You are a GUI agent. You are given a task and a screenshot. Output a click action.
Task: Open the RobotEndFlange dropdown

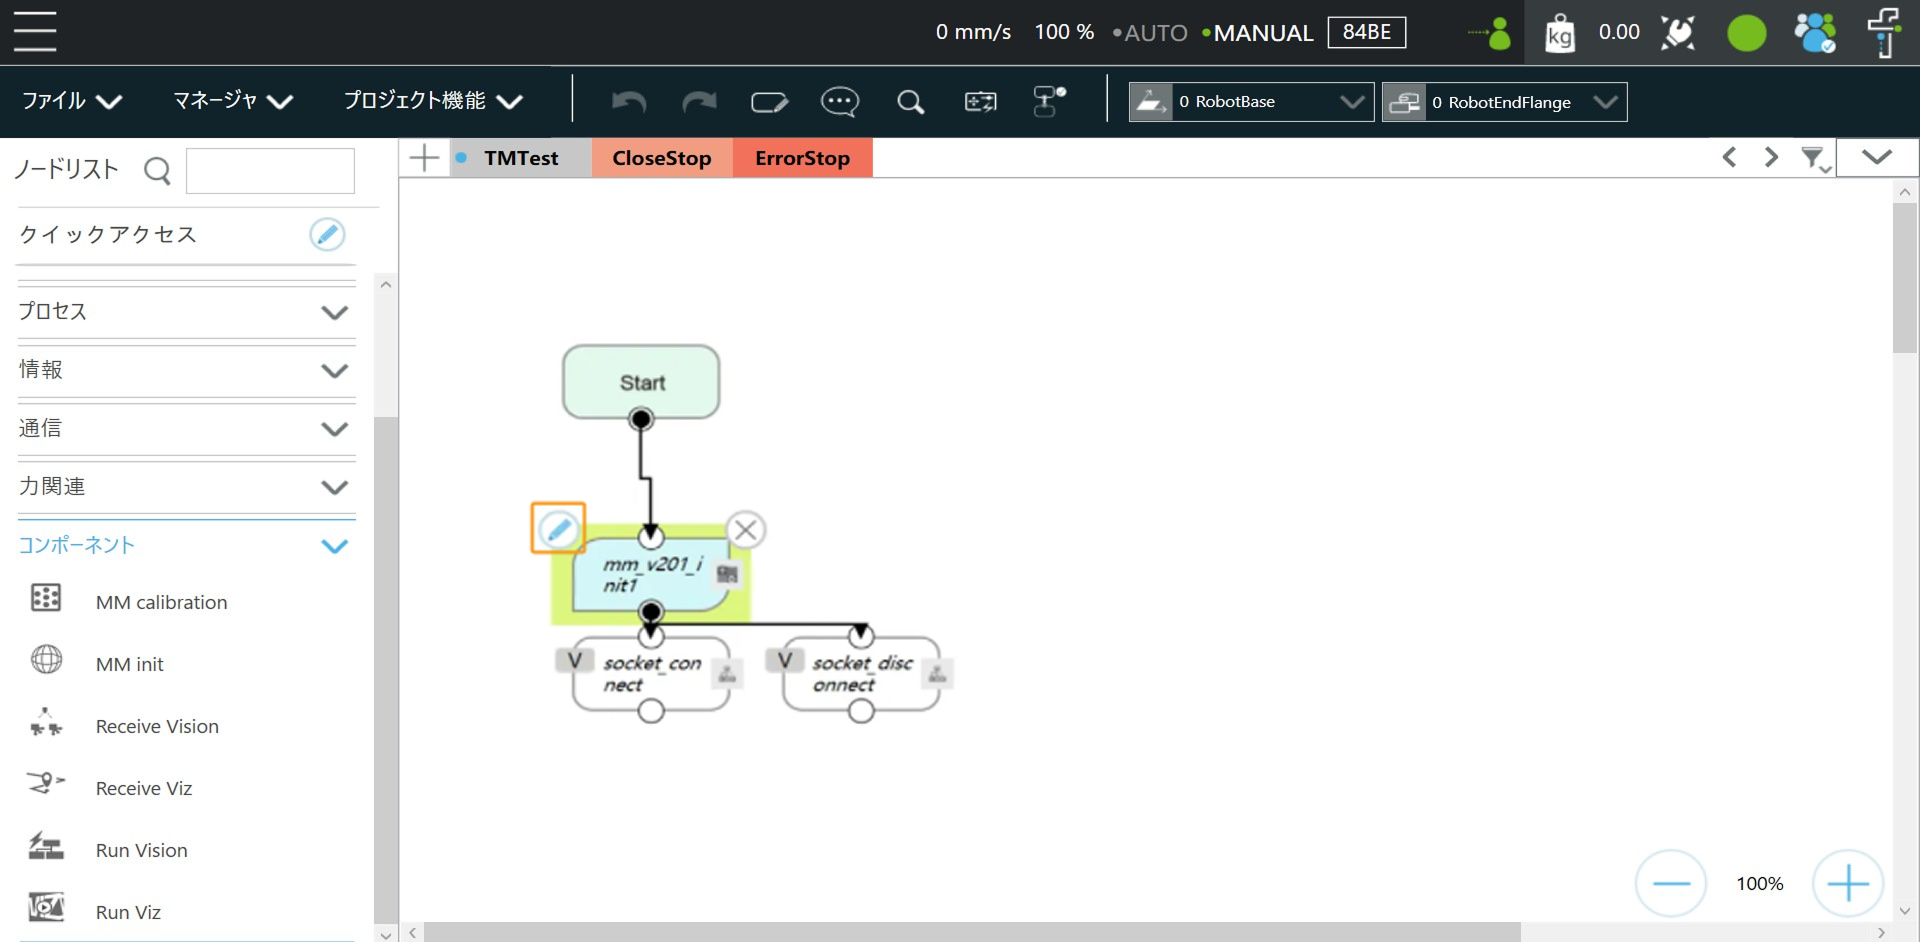[1504, 102]
